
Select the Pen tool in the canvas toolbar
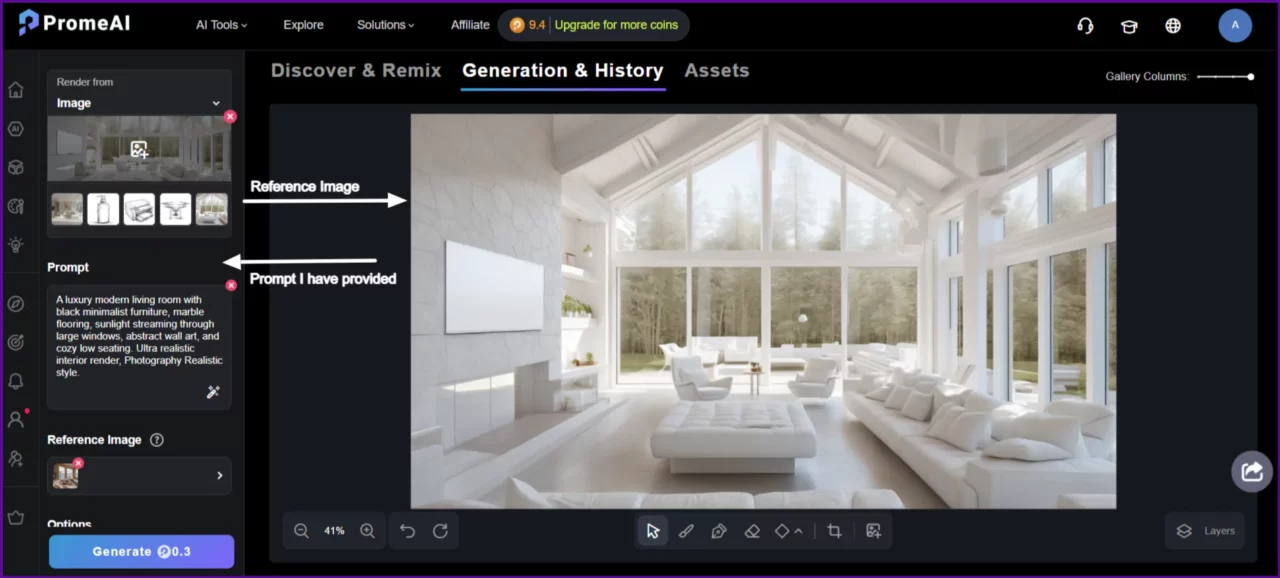[719, 531]
